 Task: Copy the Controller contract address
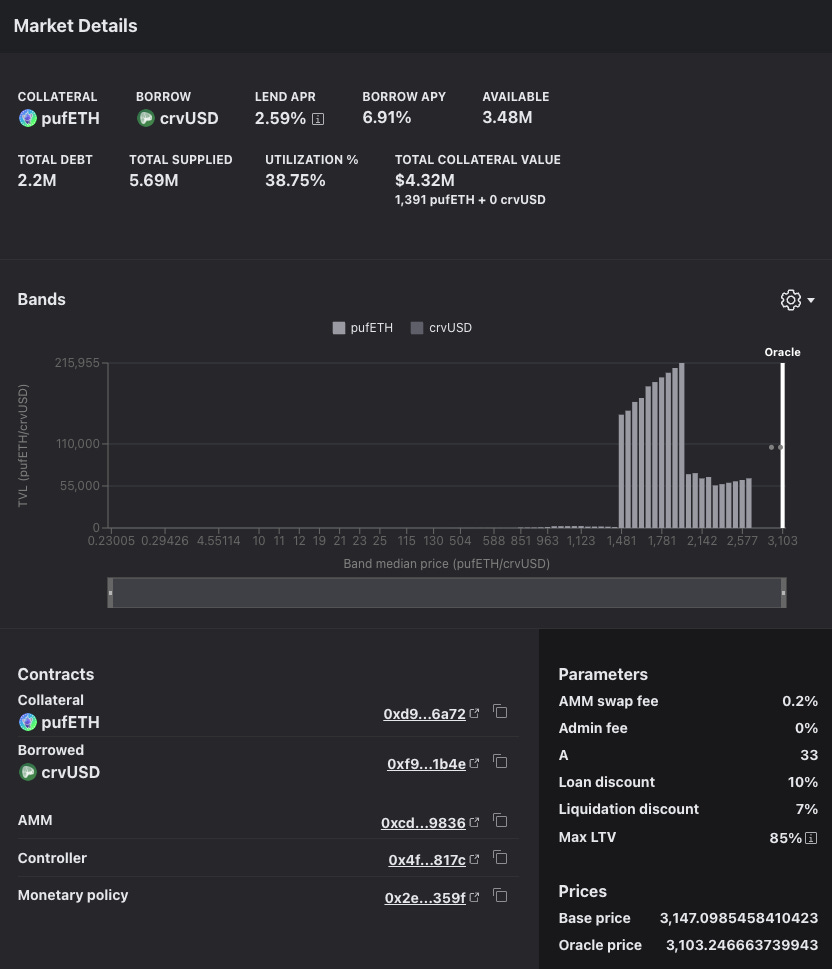[x=500, y=858]
